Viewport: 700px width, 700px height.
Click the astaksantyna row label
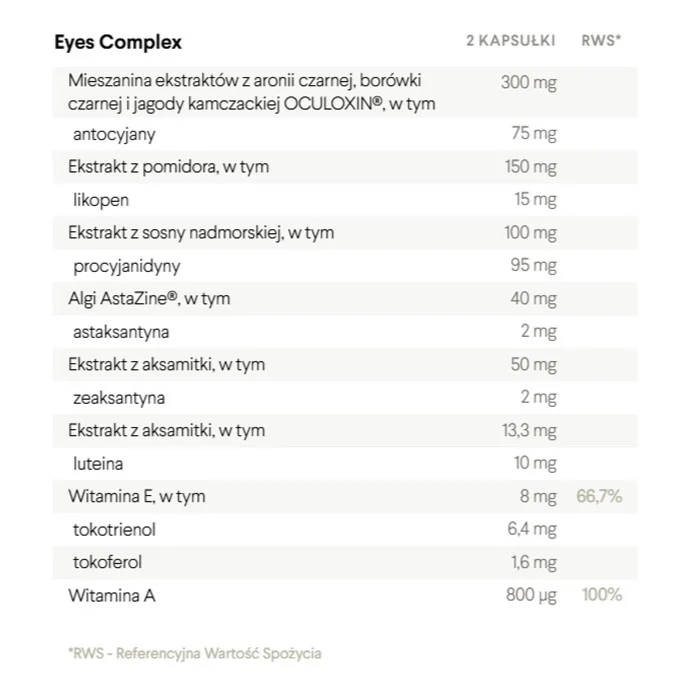[x=121, y=332]
